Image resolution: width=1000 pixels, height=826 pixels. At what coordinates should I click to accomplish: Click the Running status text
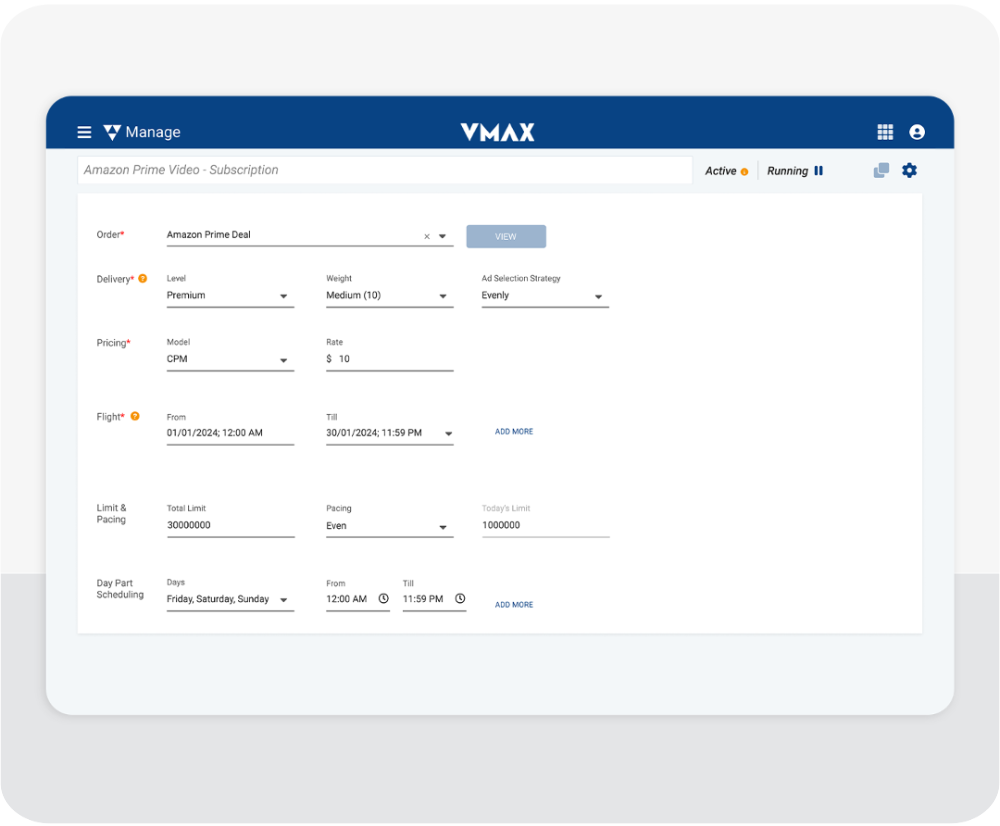click(x=787, y=171)
